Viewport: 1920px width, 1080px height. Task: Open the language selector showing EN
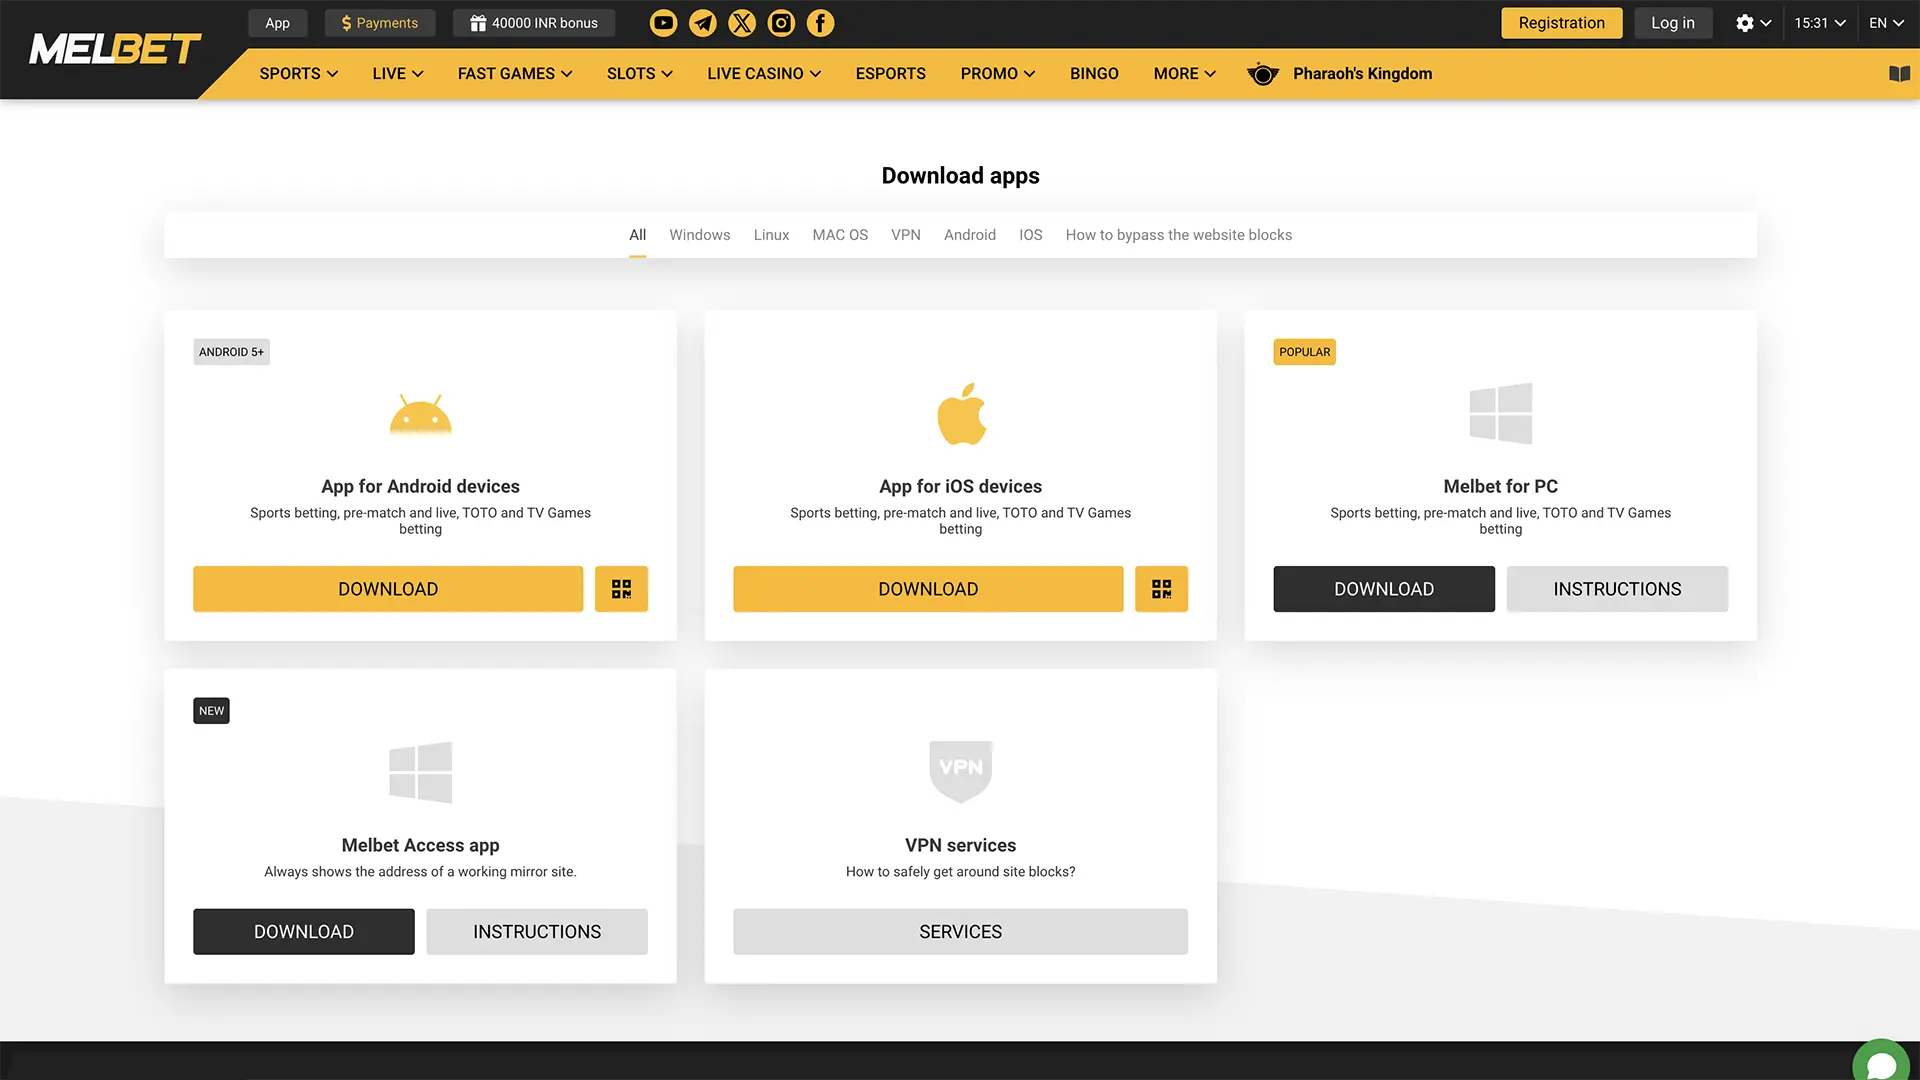pyautogui.click(x=1885, y=22)
